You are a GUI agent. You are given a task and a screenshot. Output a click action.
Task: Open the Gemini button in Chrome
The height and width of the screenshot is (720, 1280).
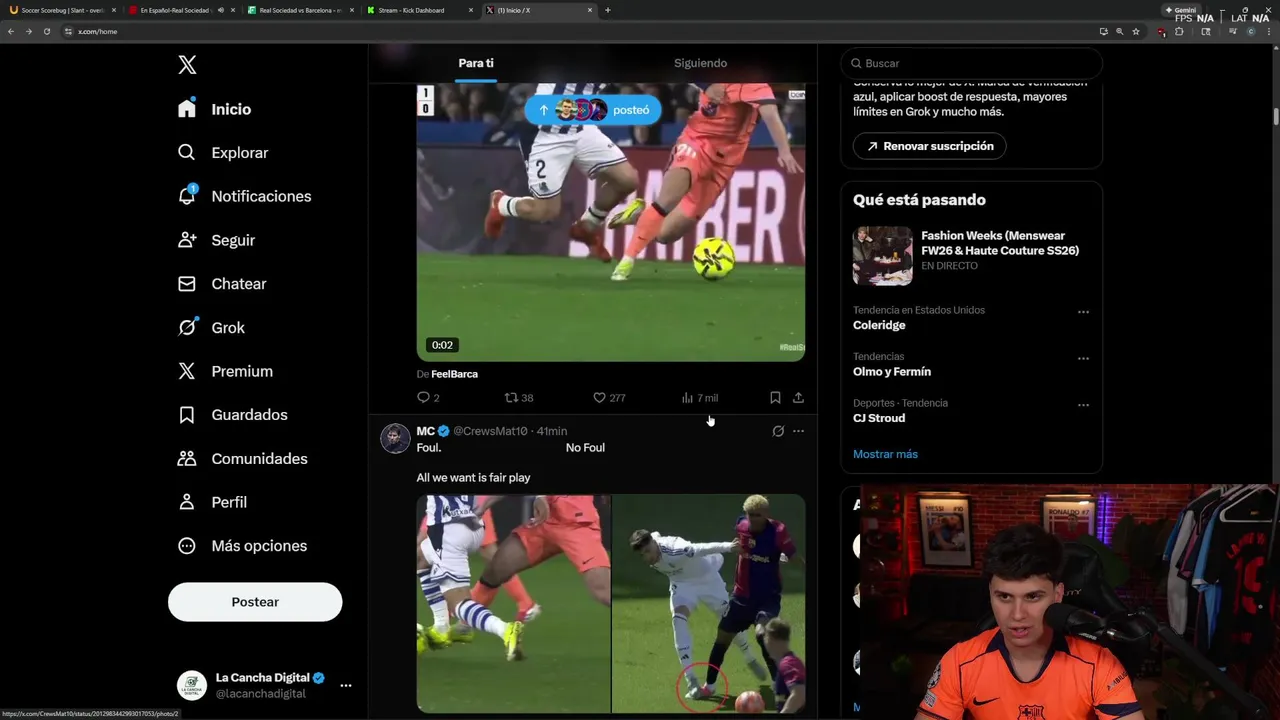pos(1181,10)
